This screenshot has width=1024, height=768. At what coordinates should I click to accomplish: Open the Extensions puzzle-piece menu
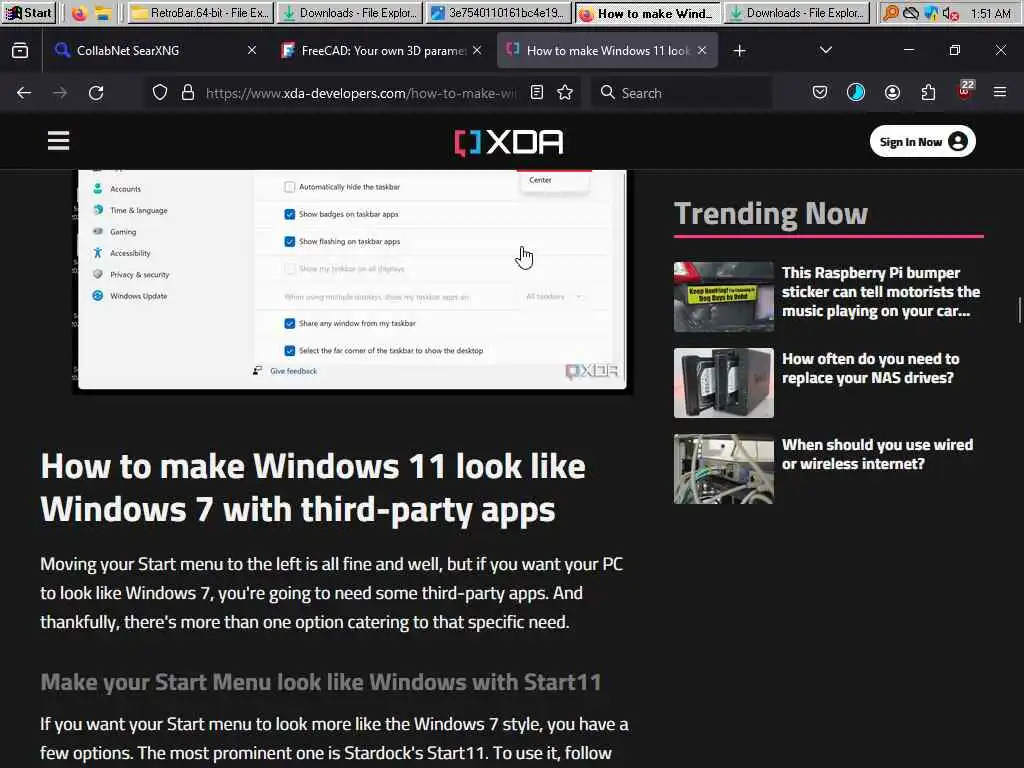(x=929, y=93)
